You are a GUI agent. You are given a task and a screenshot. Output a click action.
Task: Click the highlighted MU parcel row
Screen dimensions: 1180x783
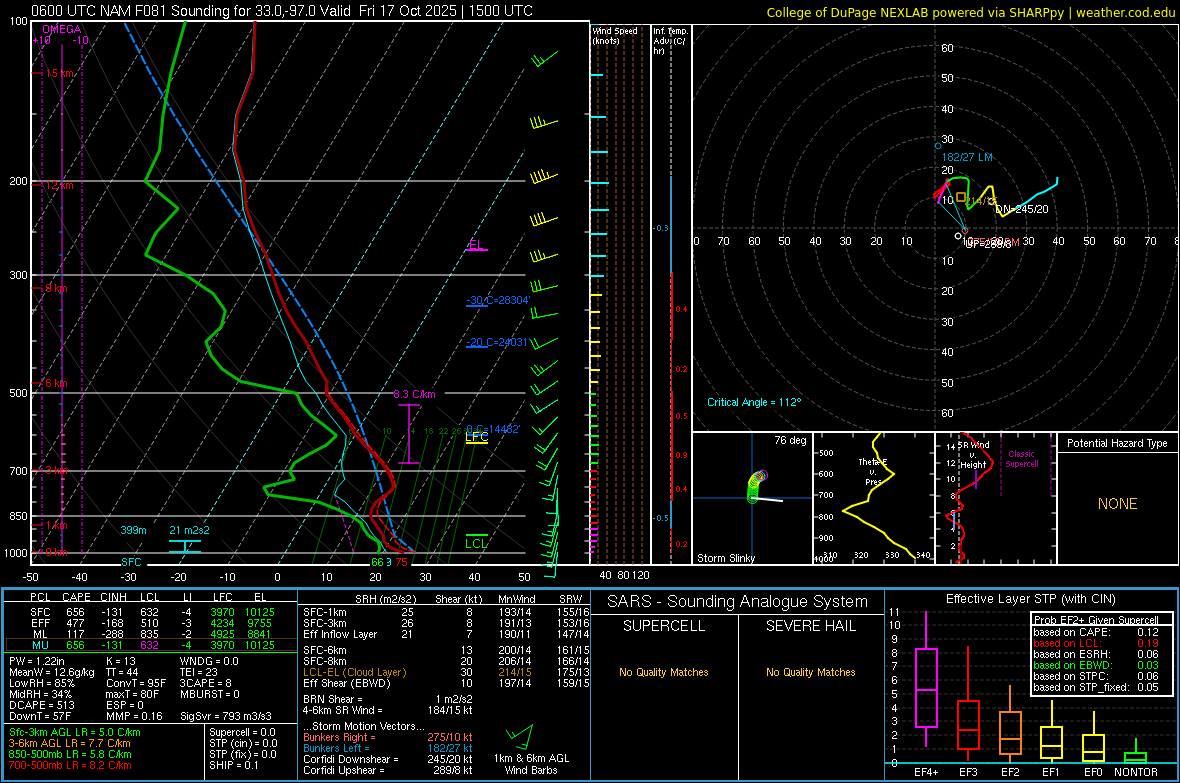pyautogui.click(x=151, y=644)
